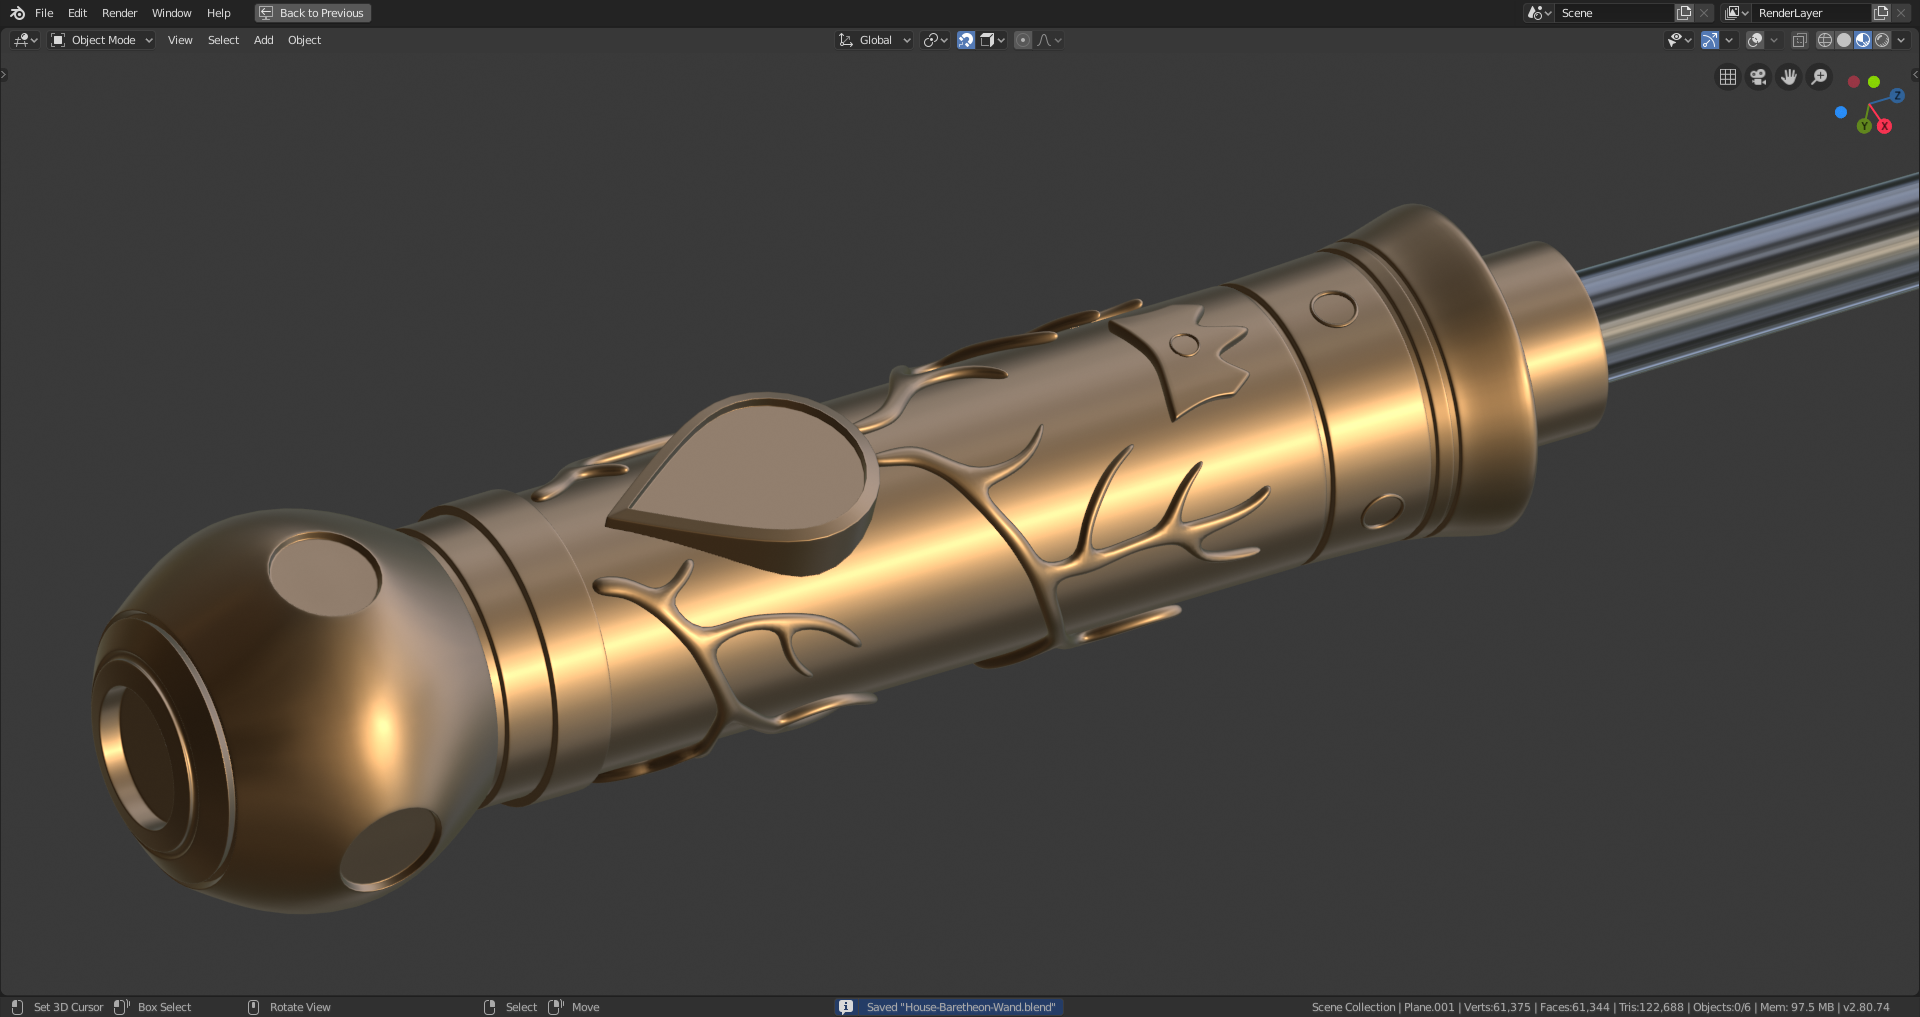This screenshot has height=1017, width=1920.
Task: Toggle orthographic/perspective grid icon
Action: point(1727,77)
